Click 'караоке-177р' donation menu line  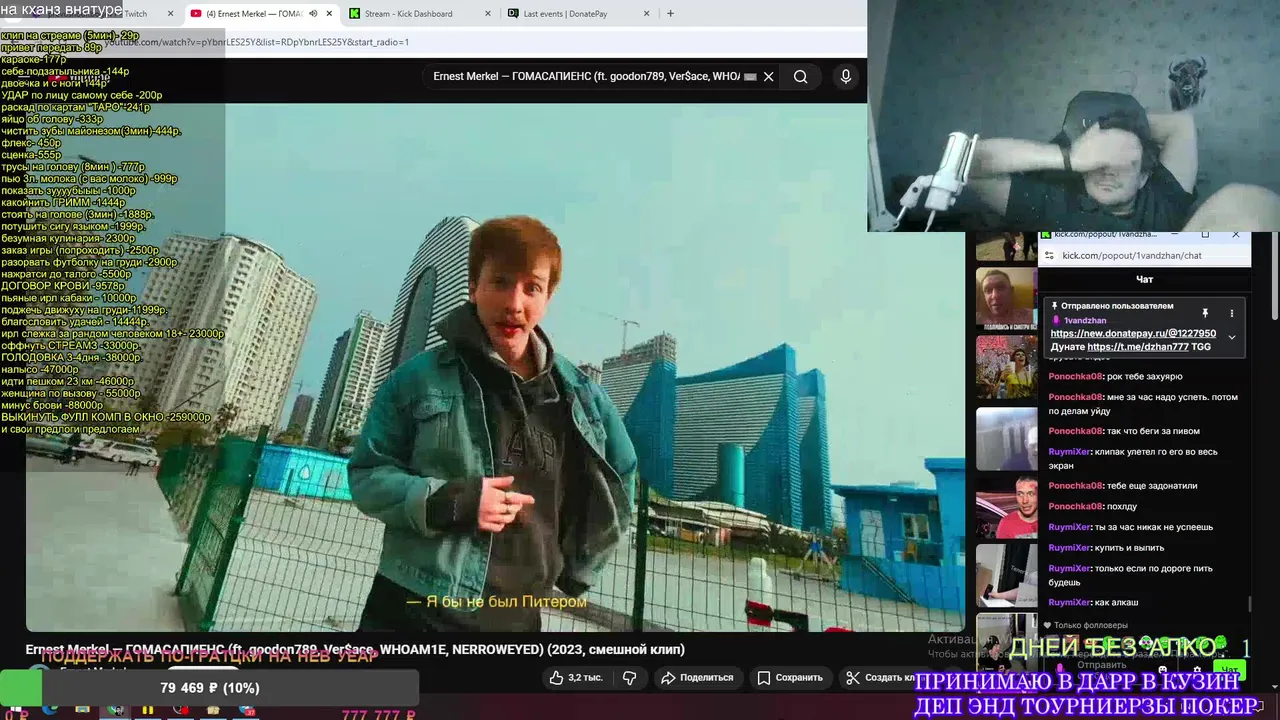(x=34, y=60)
